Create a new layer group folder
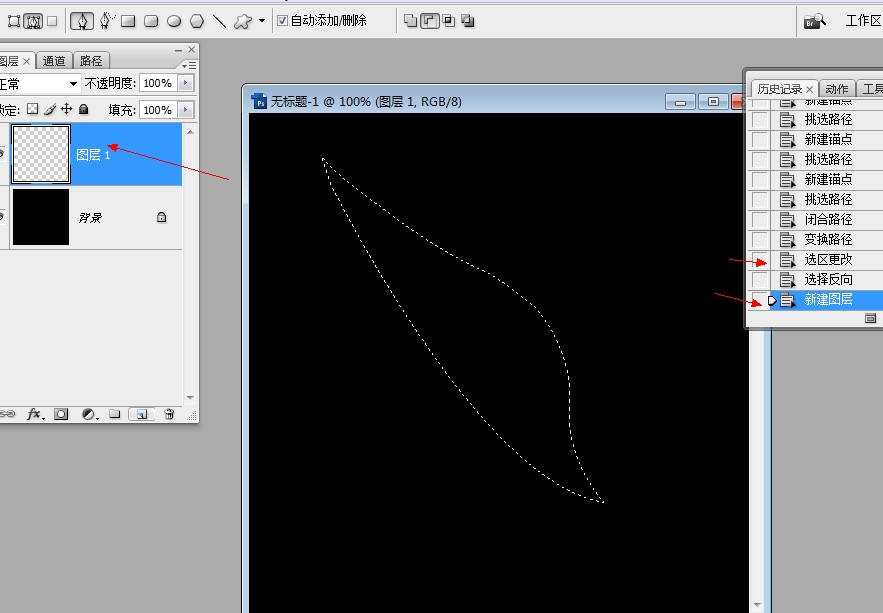The width and height of the screenshot is (883, 613). pos(114,413)
